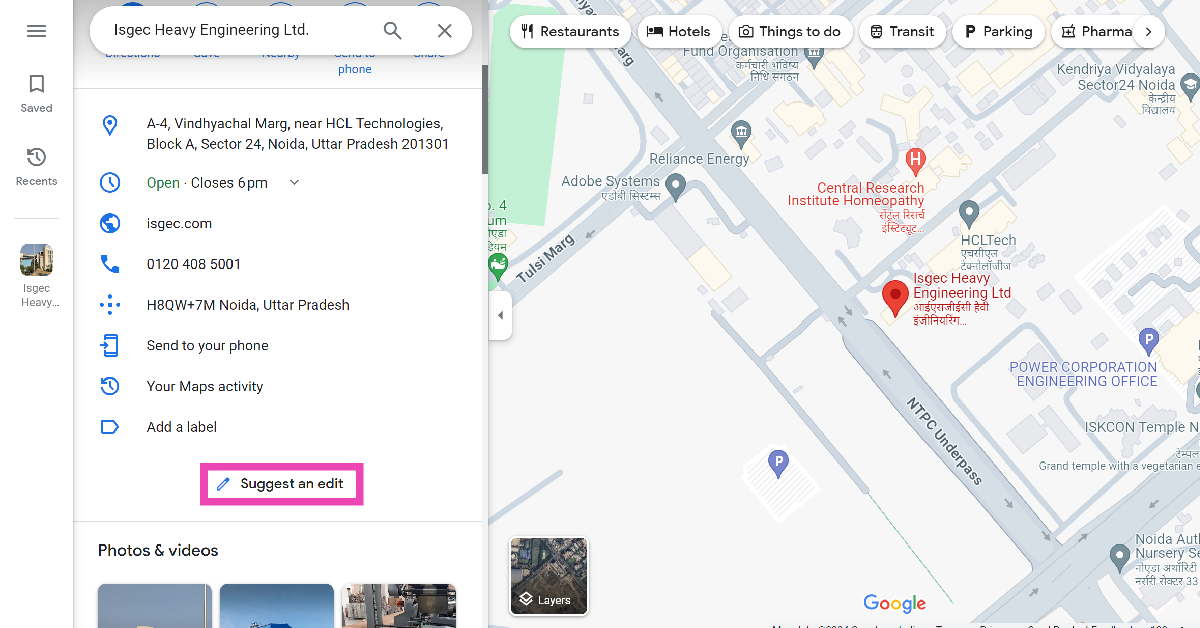Open the first photo thumbnail
This screenshot has width=1200, height=628.
pyautogui.click(x=155, y=606)
